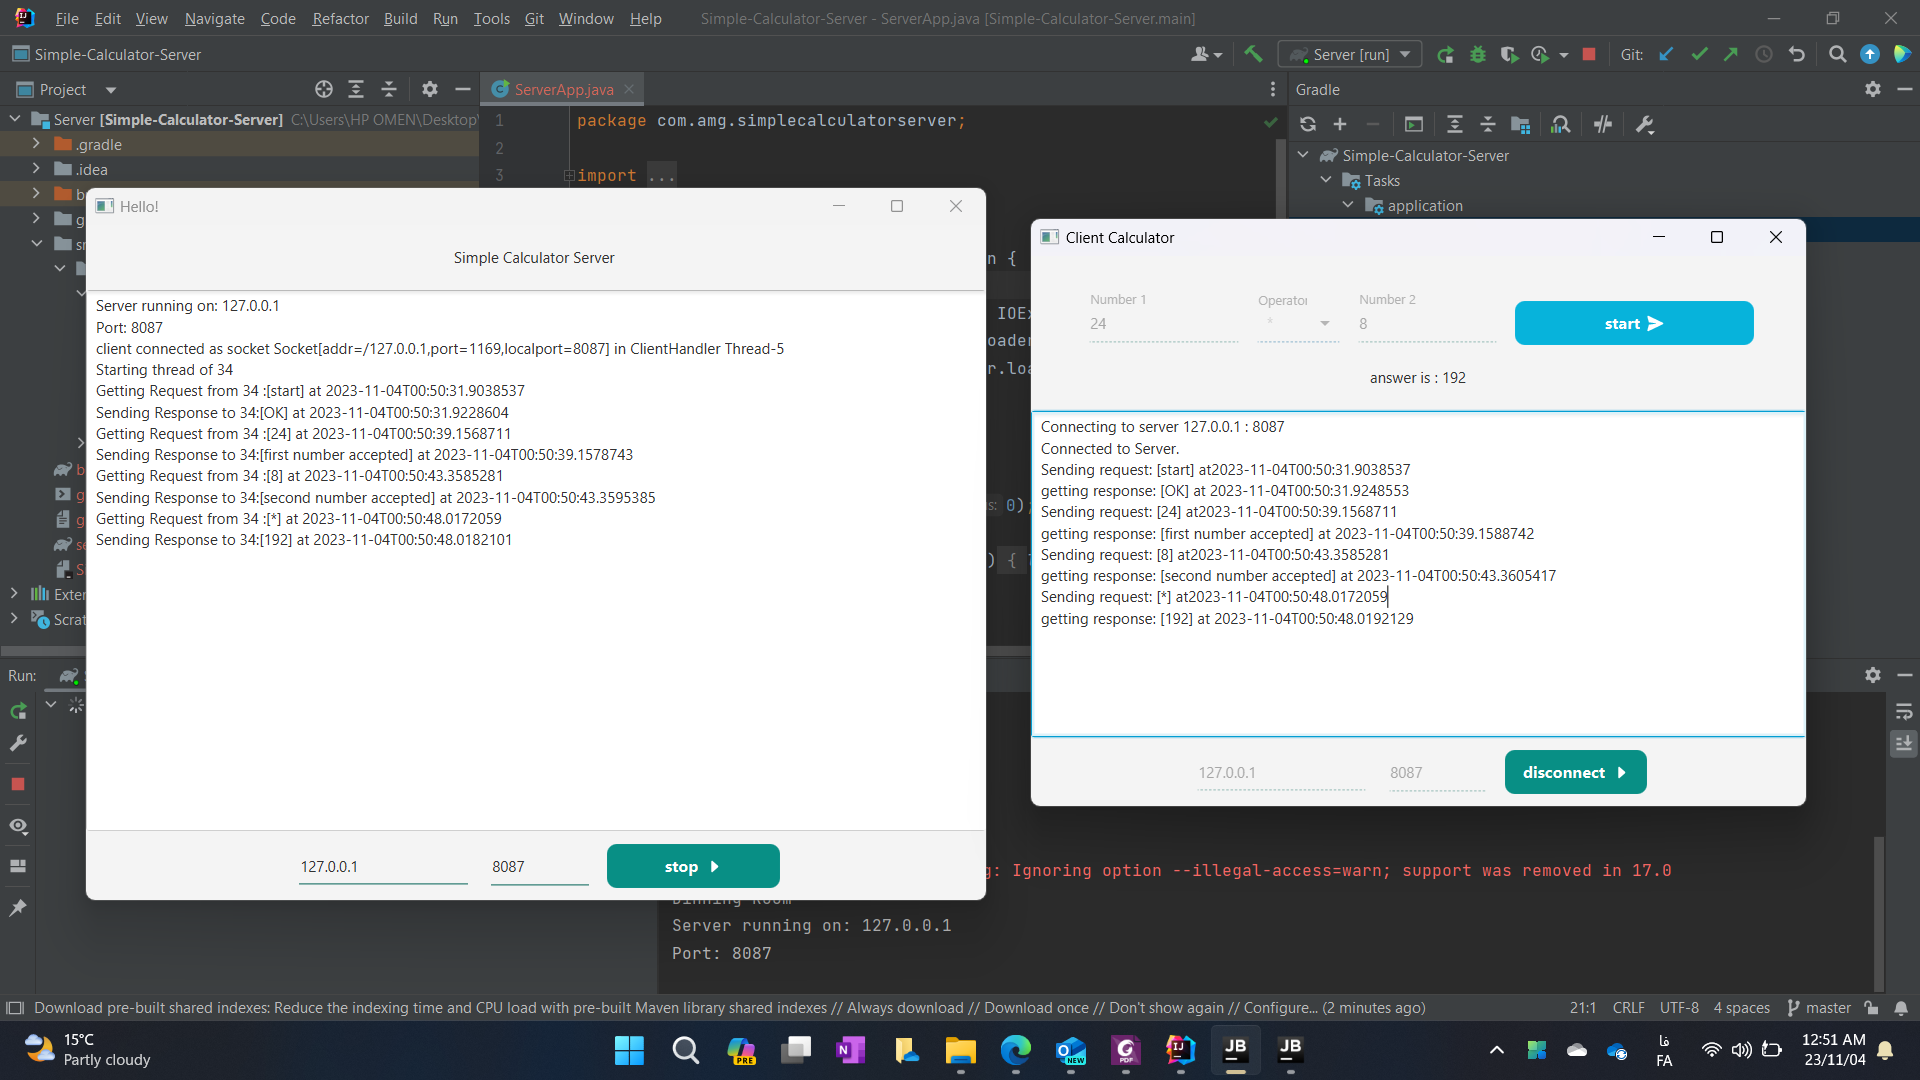Click Execute Gradle Task icon

(x=1413, y=124)
